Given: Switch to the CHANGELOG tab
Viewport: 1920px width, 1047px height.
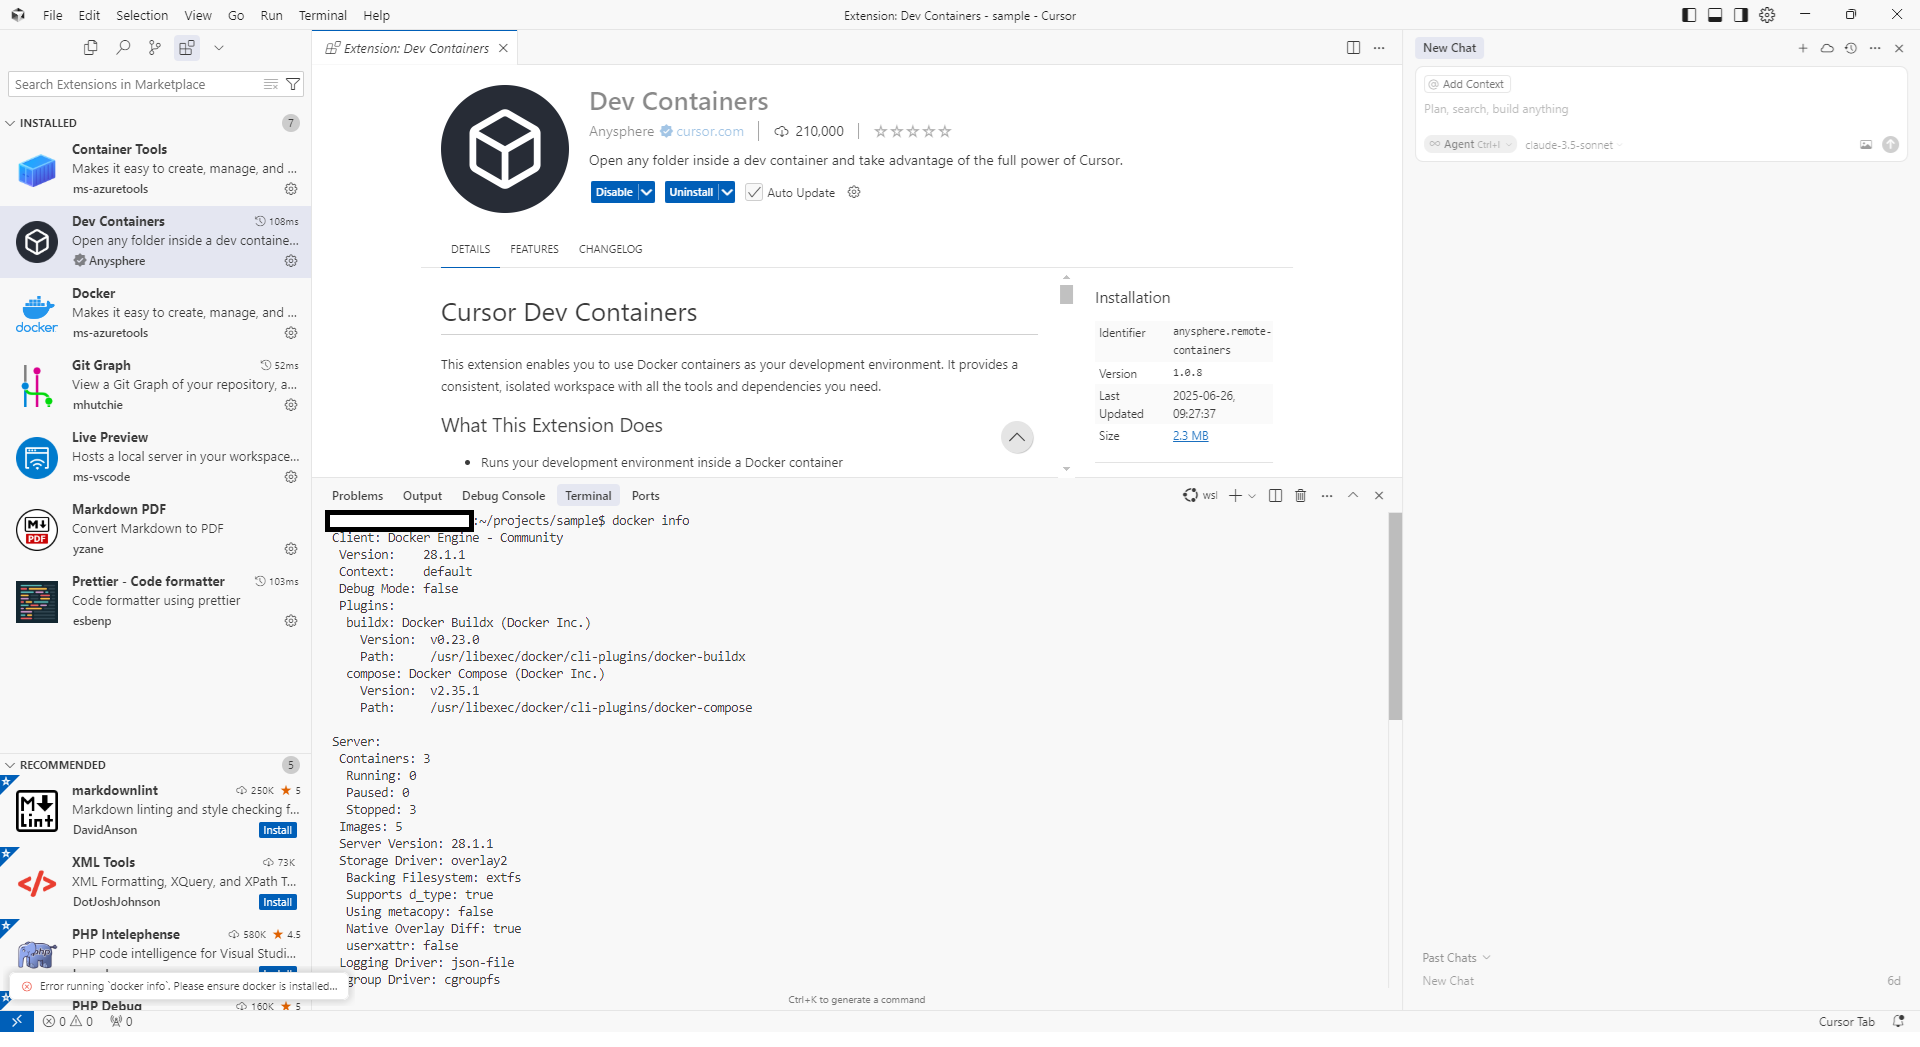Looking at the screenshot, I should 610,249.
